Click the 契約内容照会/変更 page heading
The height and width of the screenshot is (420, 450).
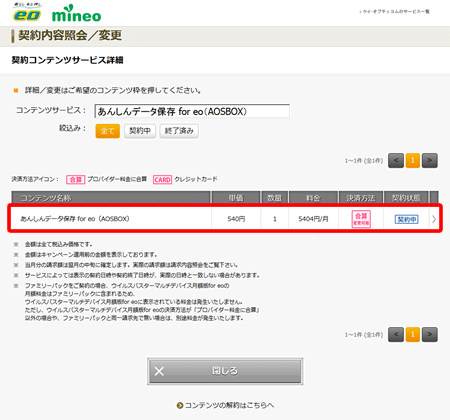pyautogui.click(x=70, y=36)
